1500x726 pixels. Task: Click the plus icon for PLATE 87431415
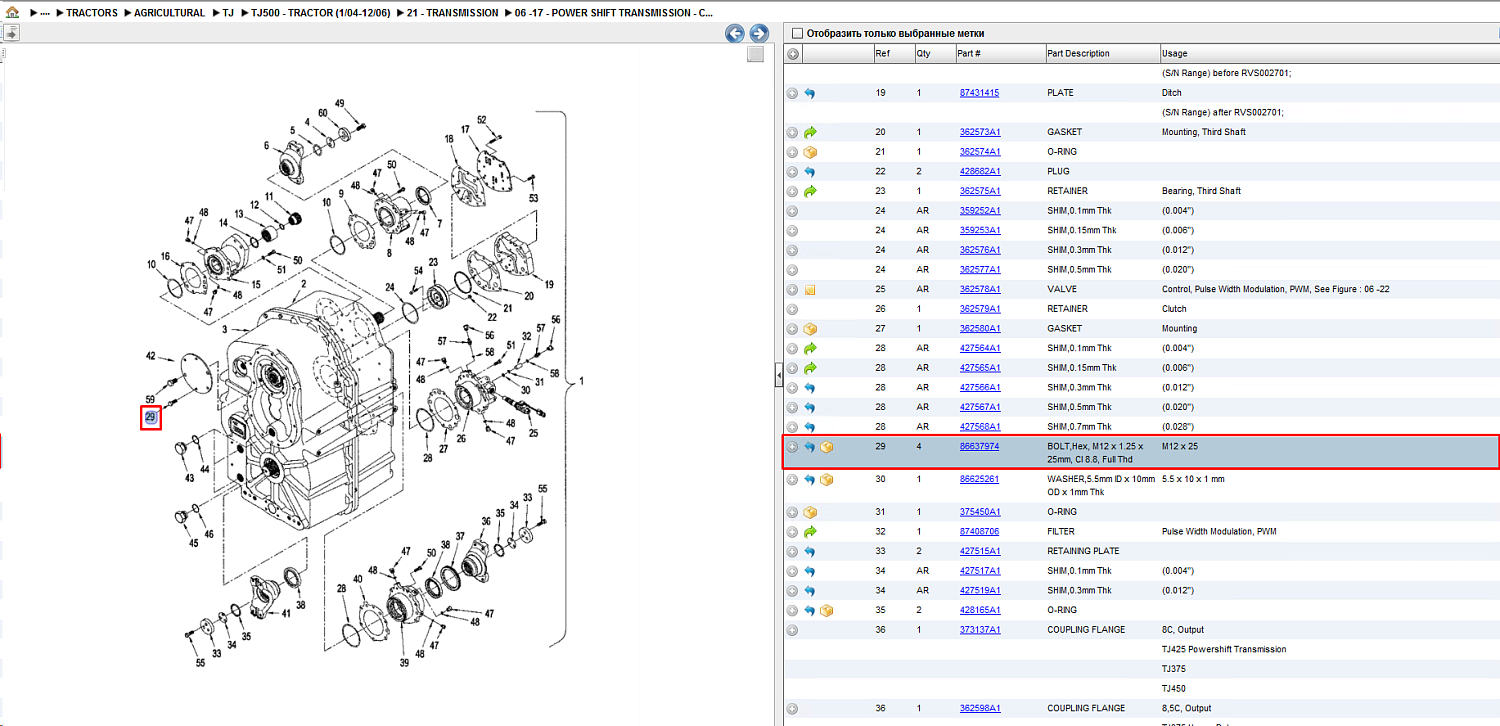click(792, 93)
